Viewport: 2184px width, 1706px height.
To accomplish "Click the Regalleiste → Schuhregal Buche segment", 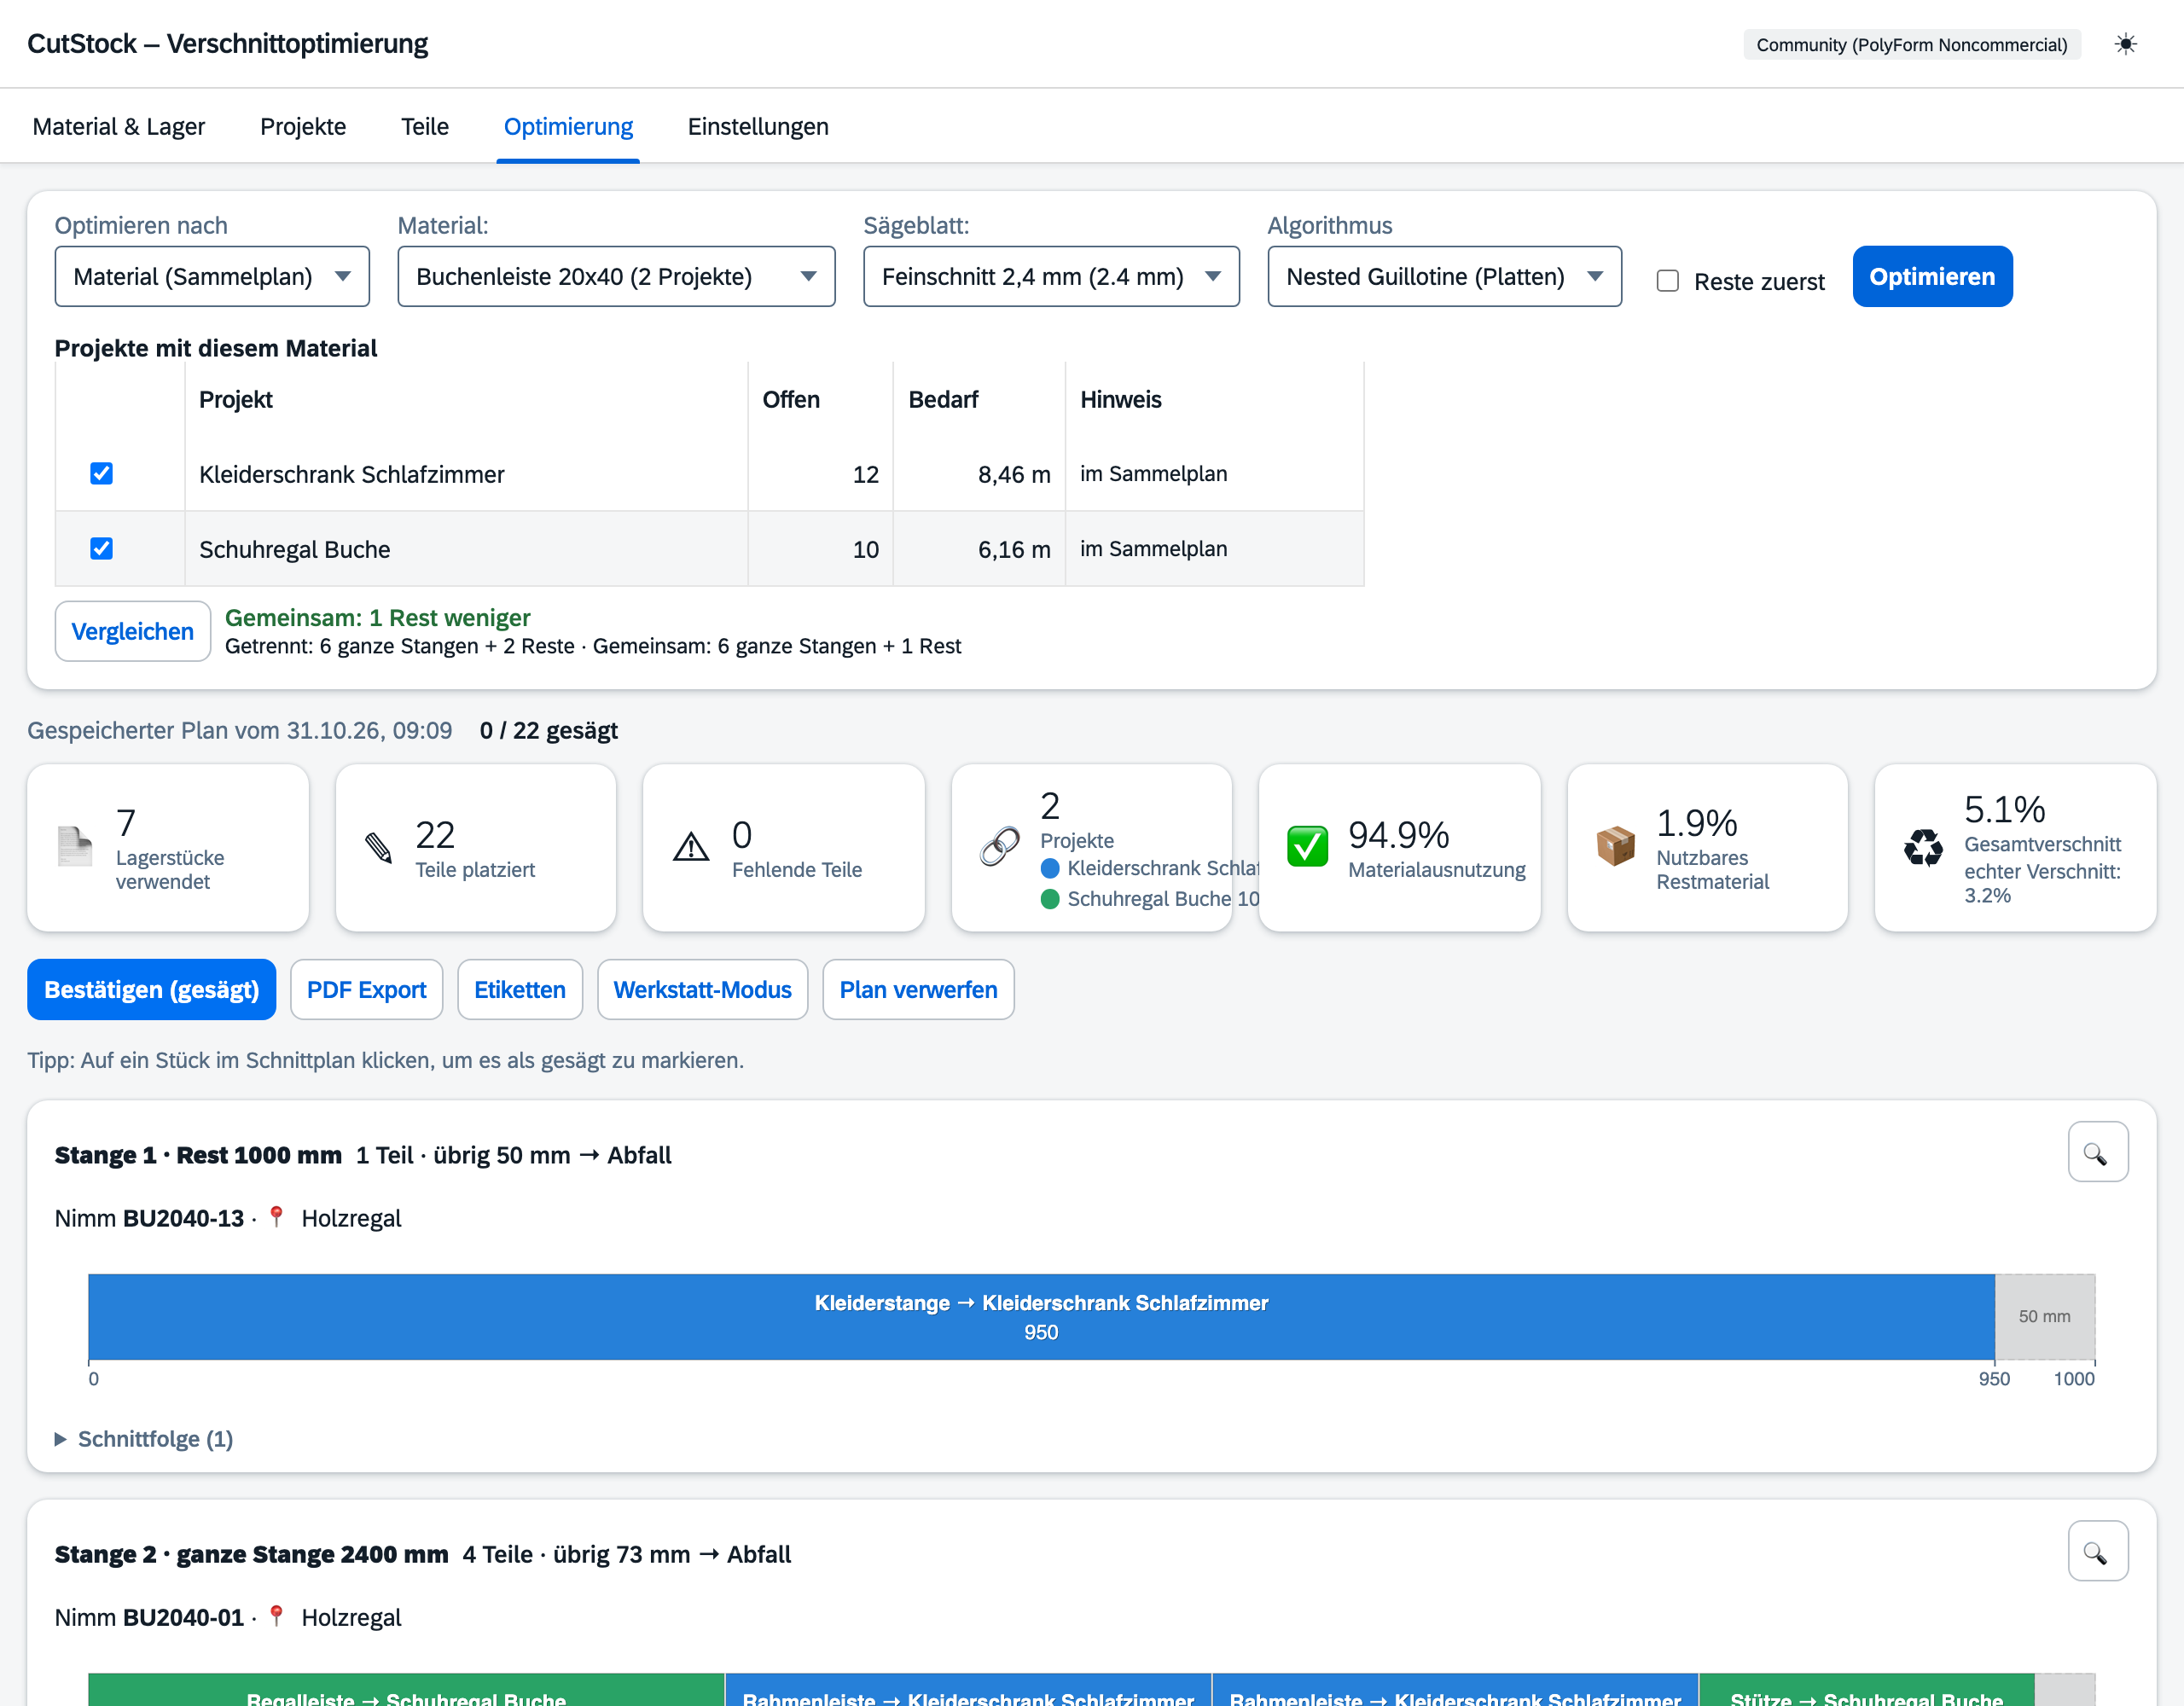I will pos(406,1689).
